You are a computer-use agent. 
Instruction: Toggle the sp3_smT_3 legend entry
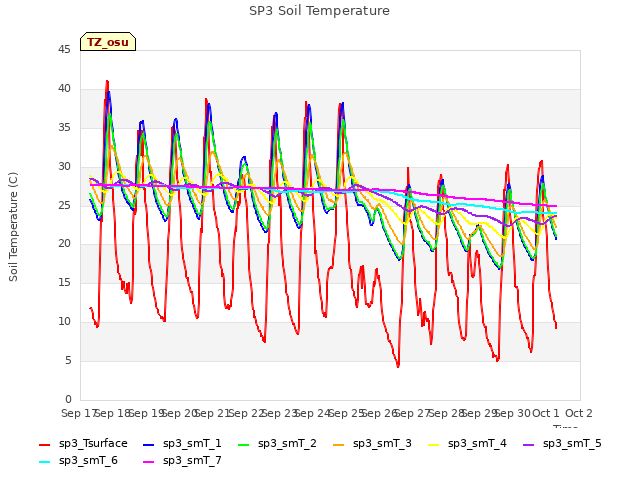(372, 444)
